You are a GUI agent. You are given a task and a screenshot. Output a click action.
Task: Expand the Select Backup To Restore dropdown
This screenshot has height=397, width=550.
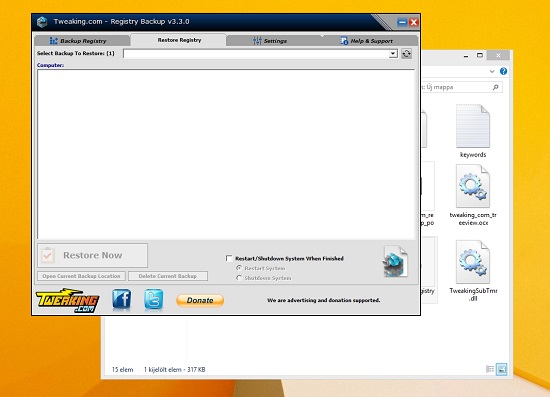pos(393,54)
